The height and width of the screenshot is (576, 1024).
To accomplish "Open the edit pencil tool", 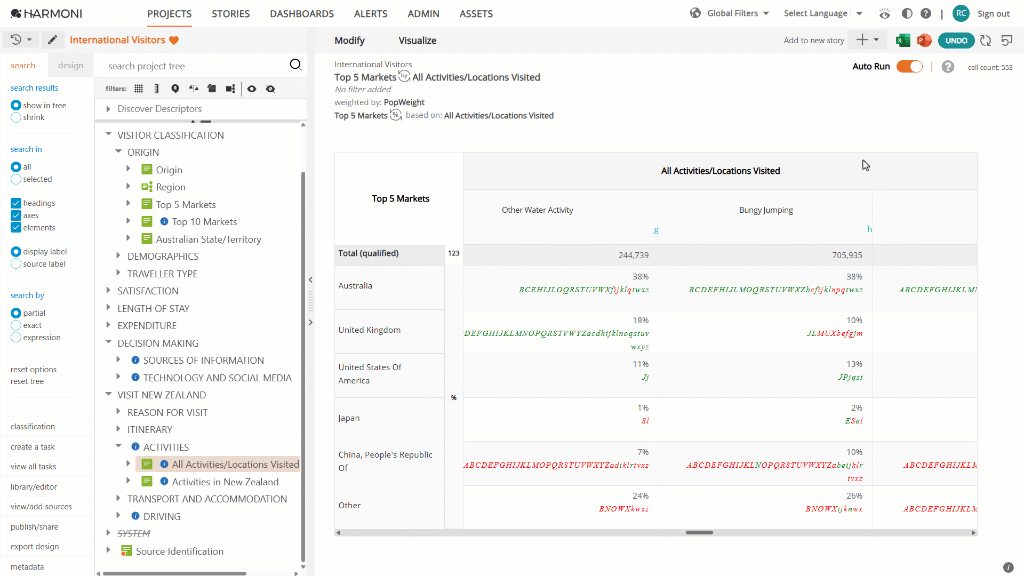I will [x=52, y=40].
